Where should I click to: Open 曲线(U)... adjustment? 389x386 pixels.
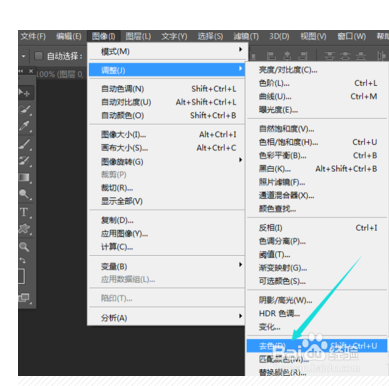(317, 96)
